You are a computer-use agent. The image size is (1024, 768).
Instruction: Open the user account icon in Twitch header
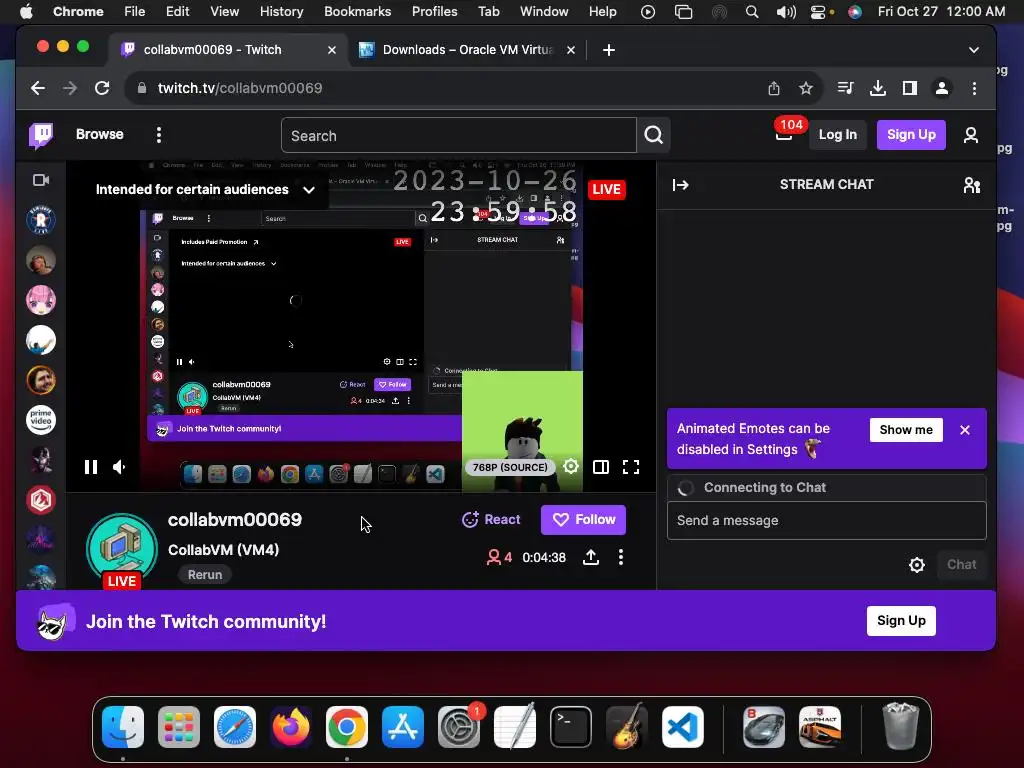pyautogui.click(x=971, y=135)
